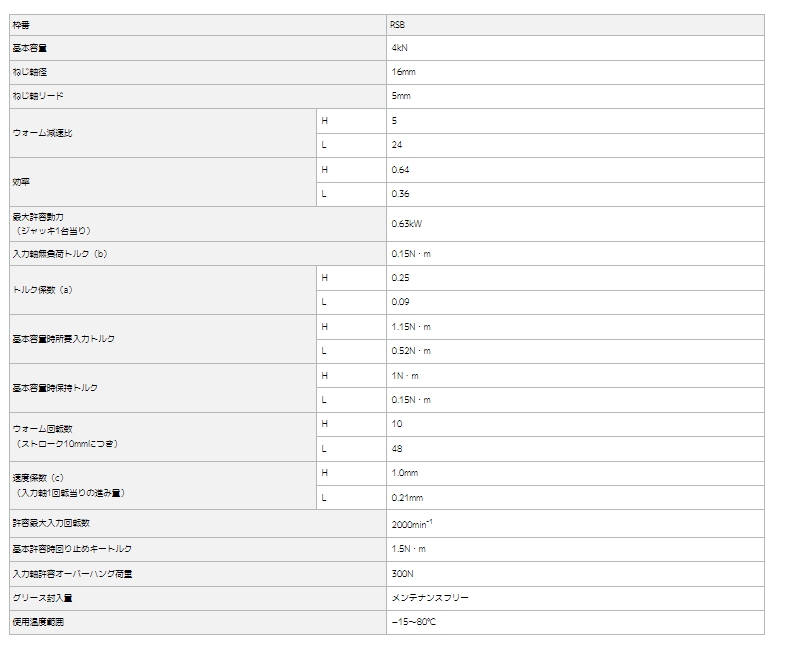The image size is (791, 650).
Task: Click the RSB model value cell
Action: pos(398,23)
